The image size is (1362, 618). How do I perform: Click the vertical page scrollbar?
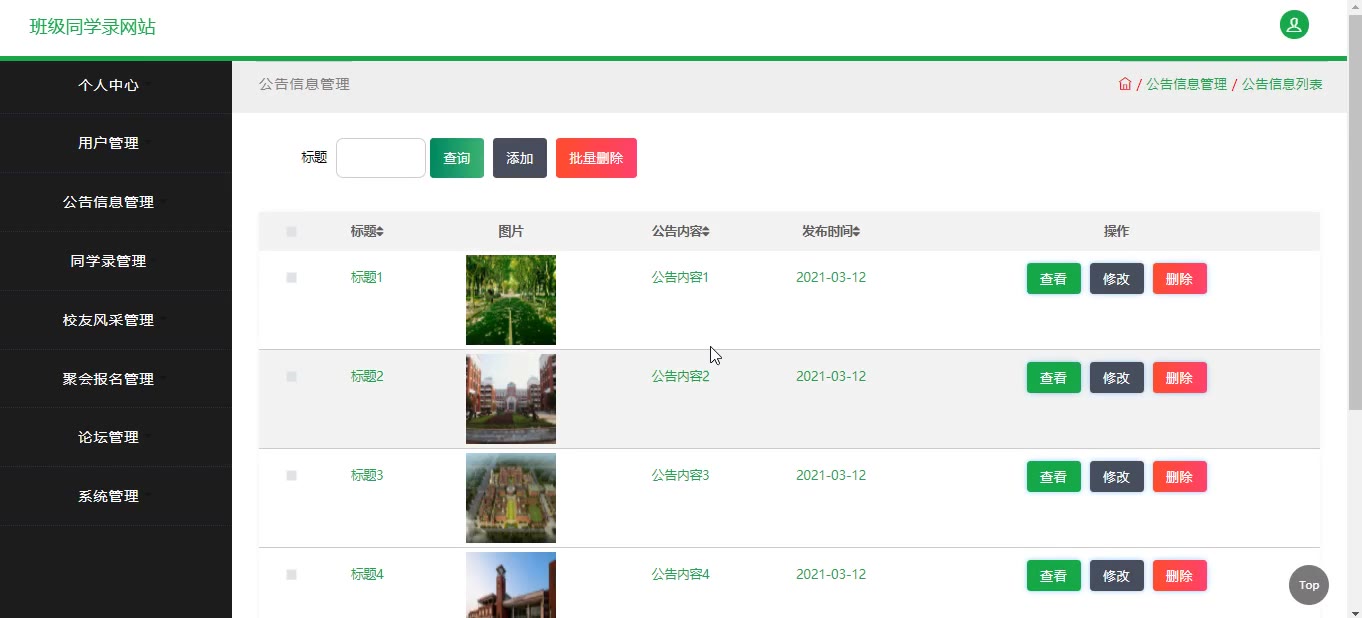coord(1355,213)
